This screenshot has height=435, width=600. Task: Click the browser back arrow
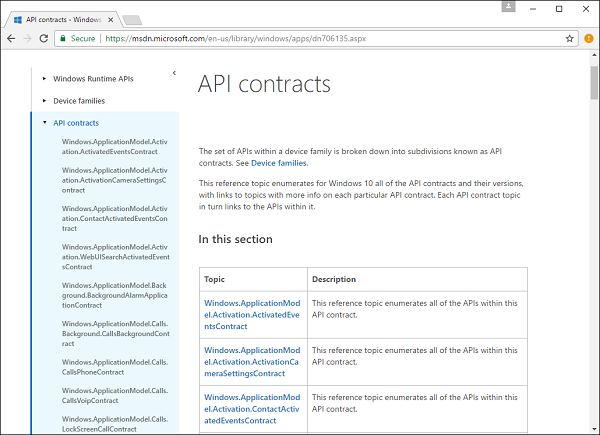point(12,38)
